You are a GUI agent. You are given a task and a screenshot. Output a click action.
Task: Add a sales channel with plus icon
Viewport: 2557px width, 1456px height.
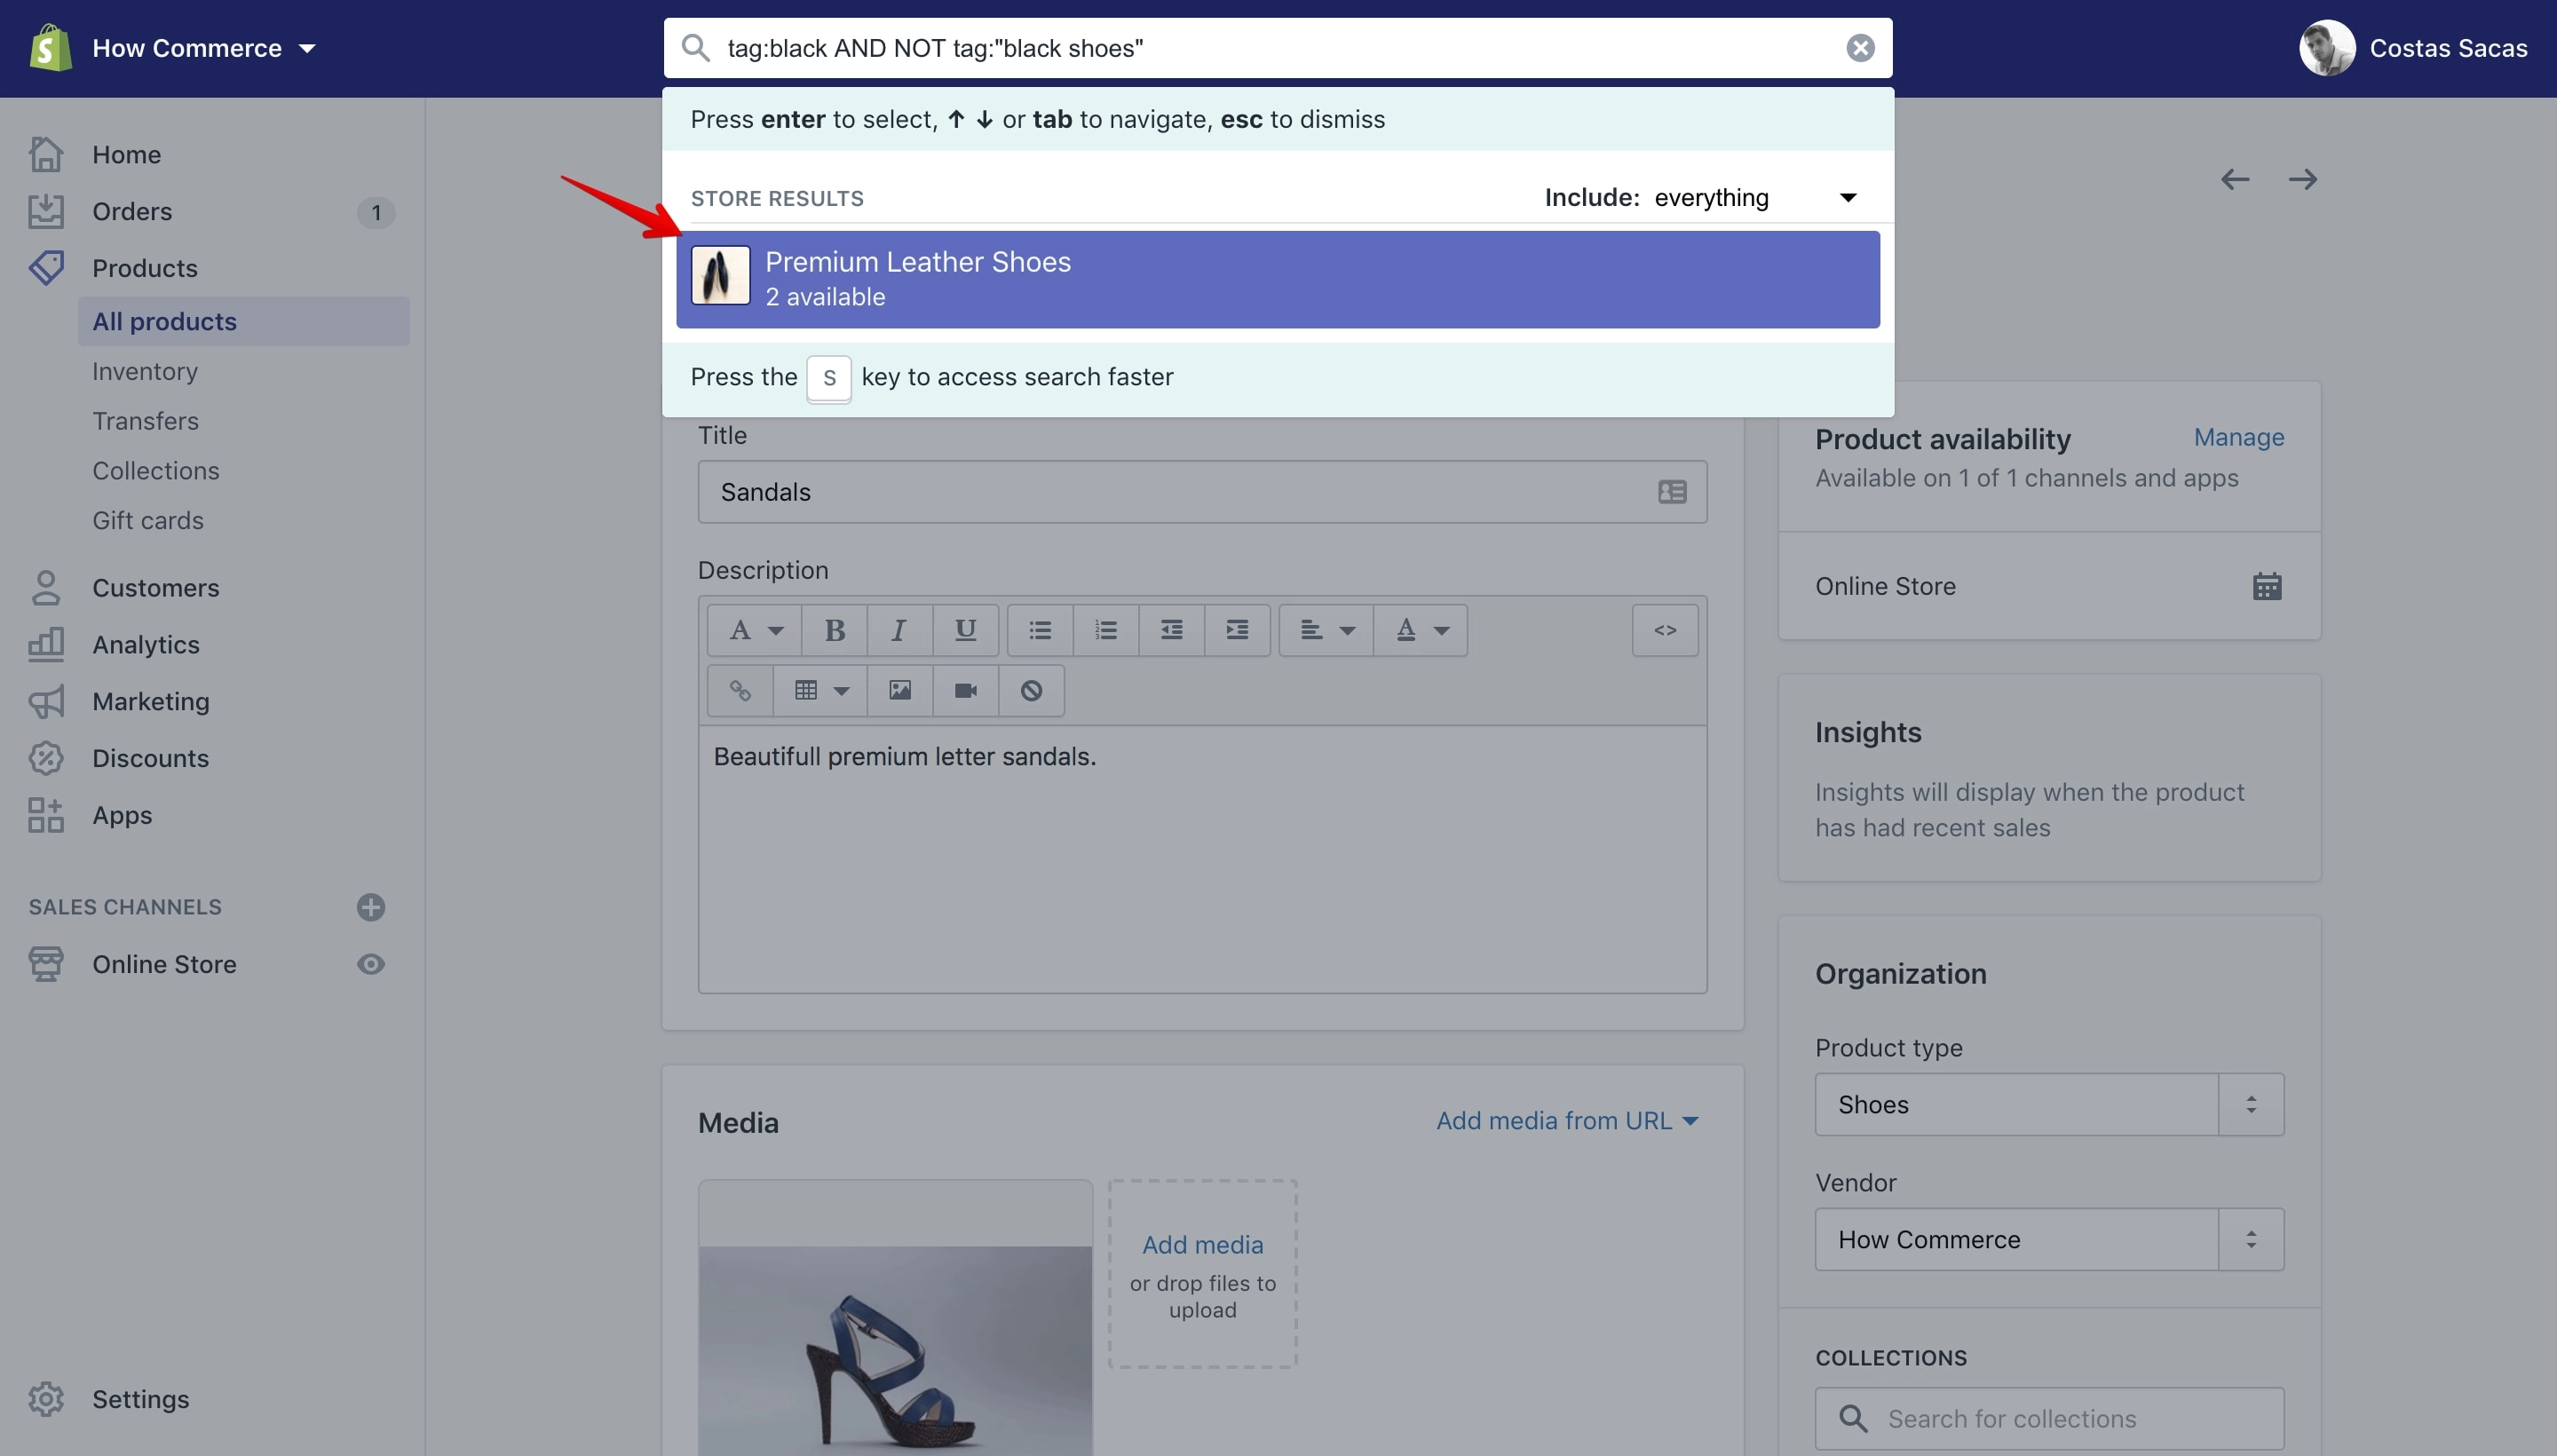coord(371,907)
